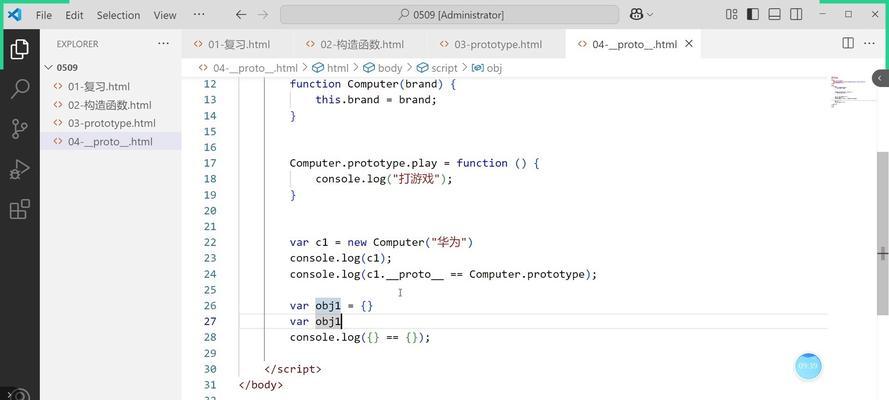
Task: Click the editor vertical scrollbar thumb
Action: [x=882, y=232]
